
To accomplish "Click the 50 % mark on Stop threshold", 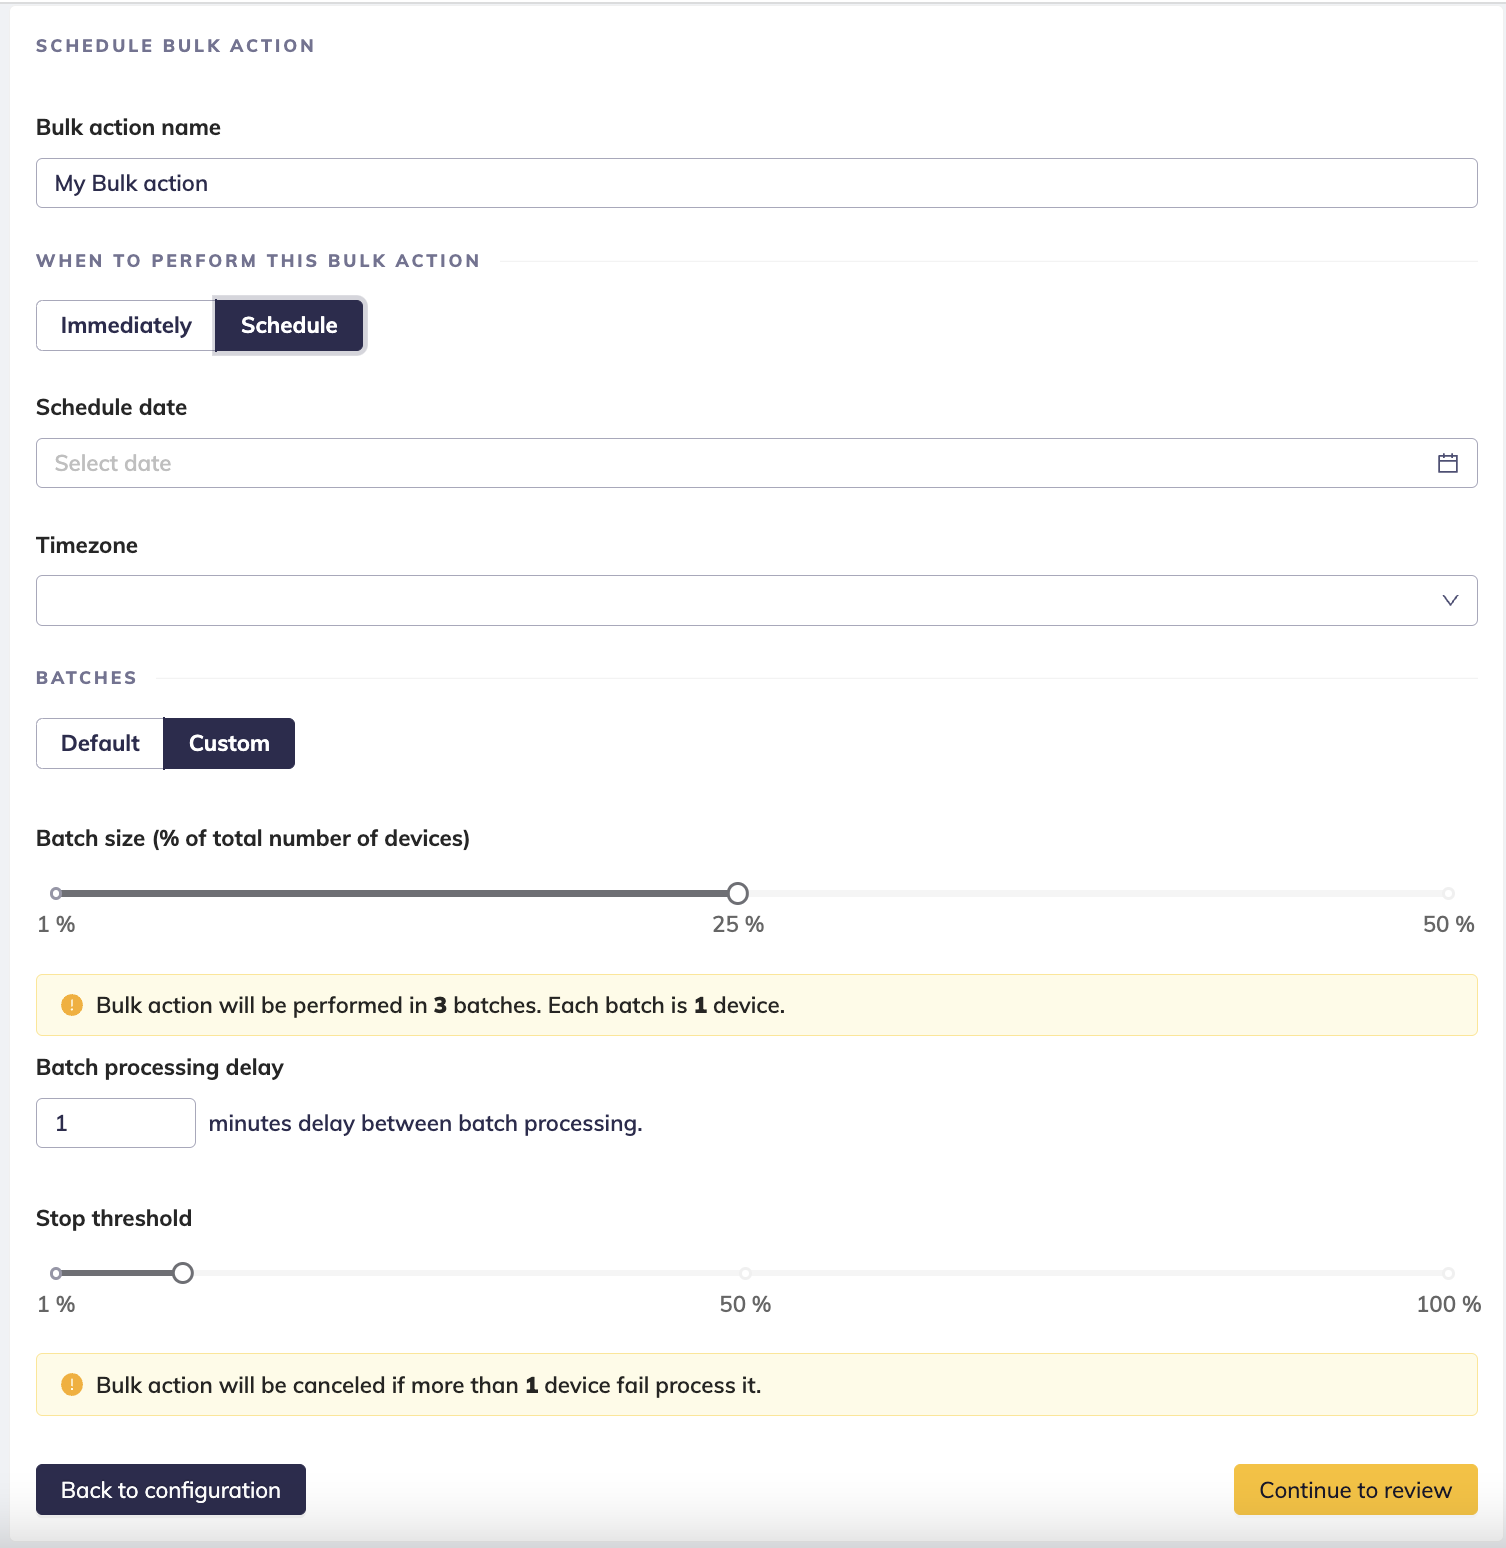I will (x=746, y=1273).
